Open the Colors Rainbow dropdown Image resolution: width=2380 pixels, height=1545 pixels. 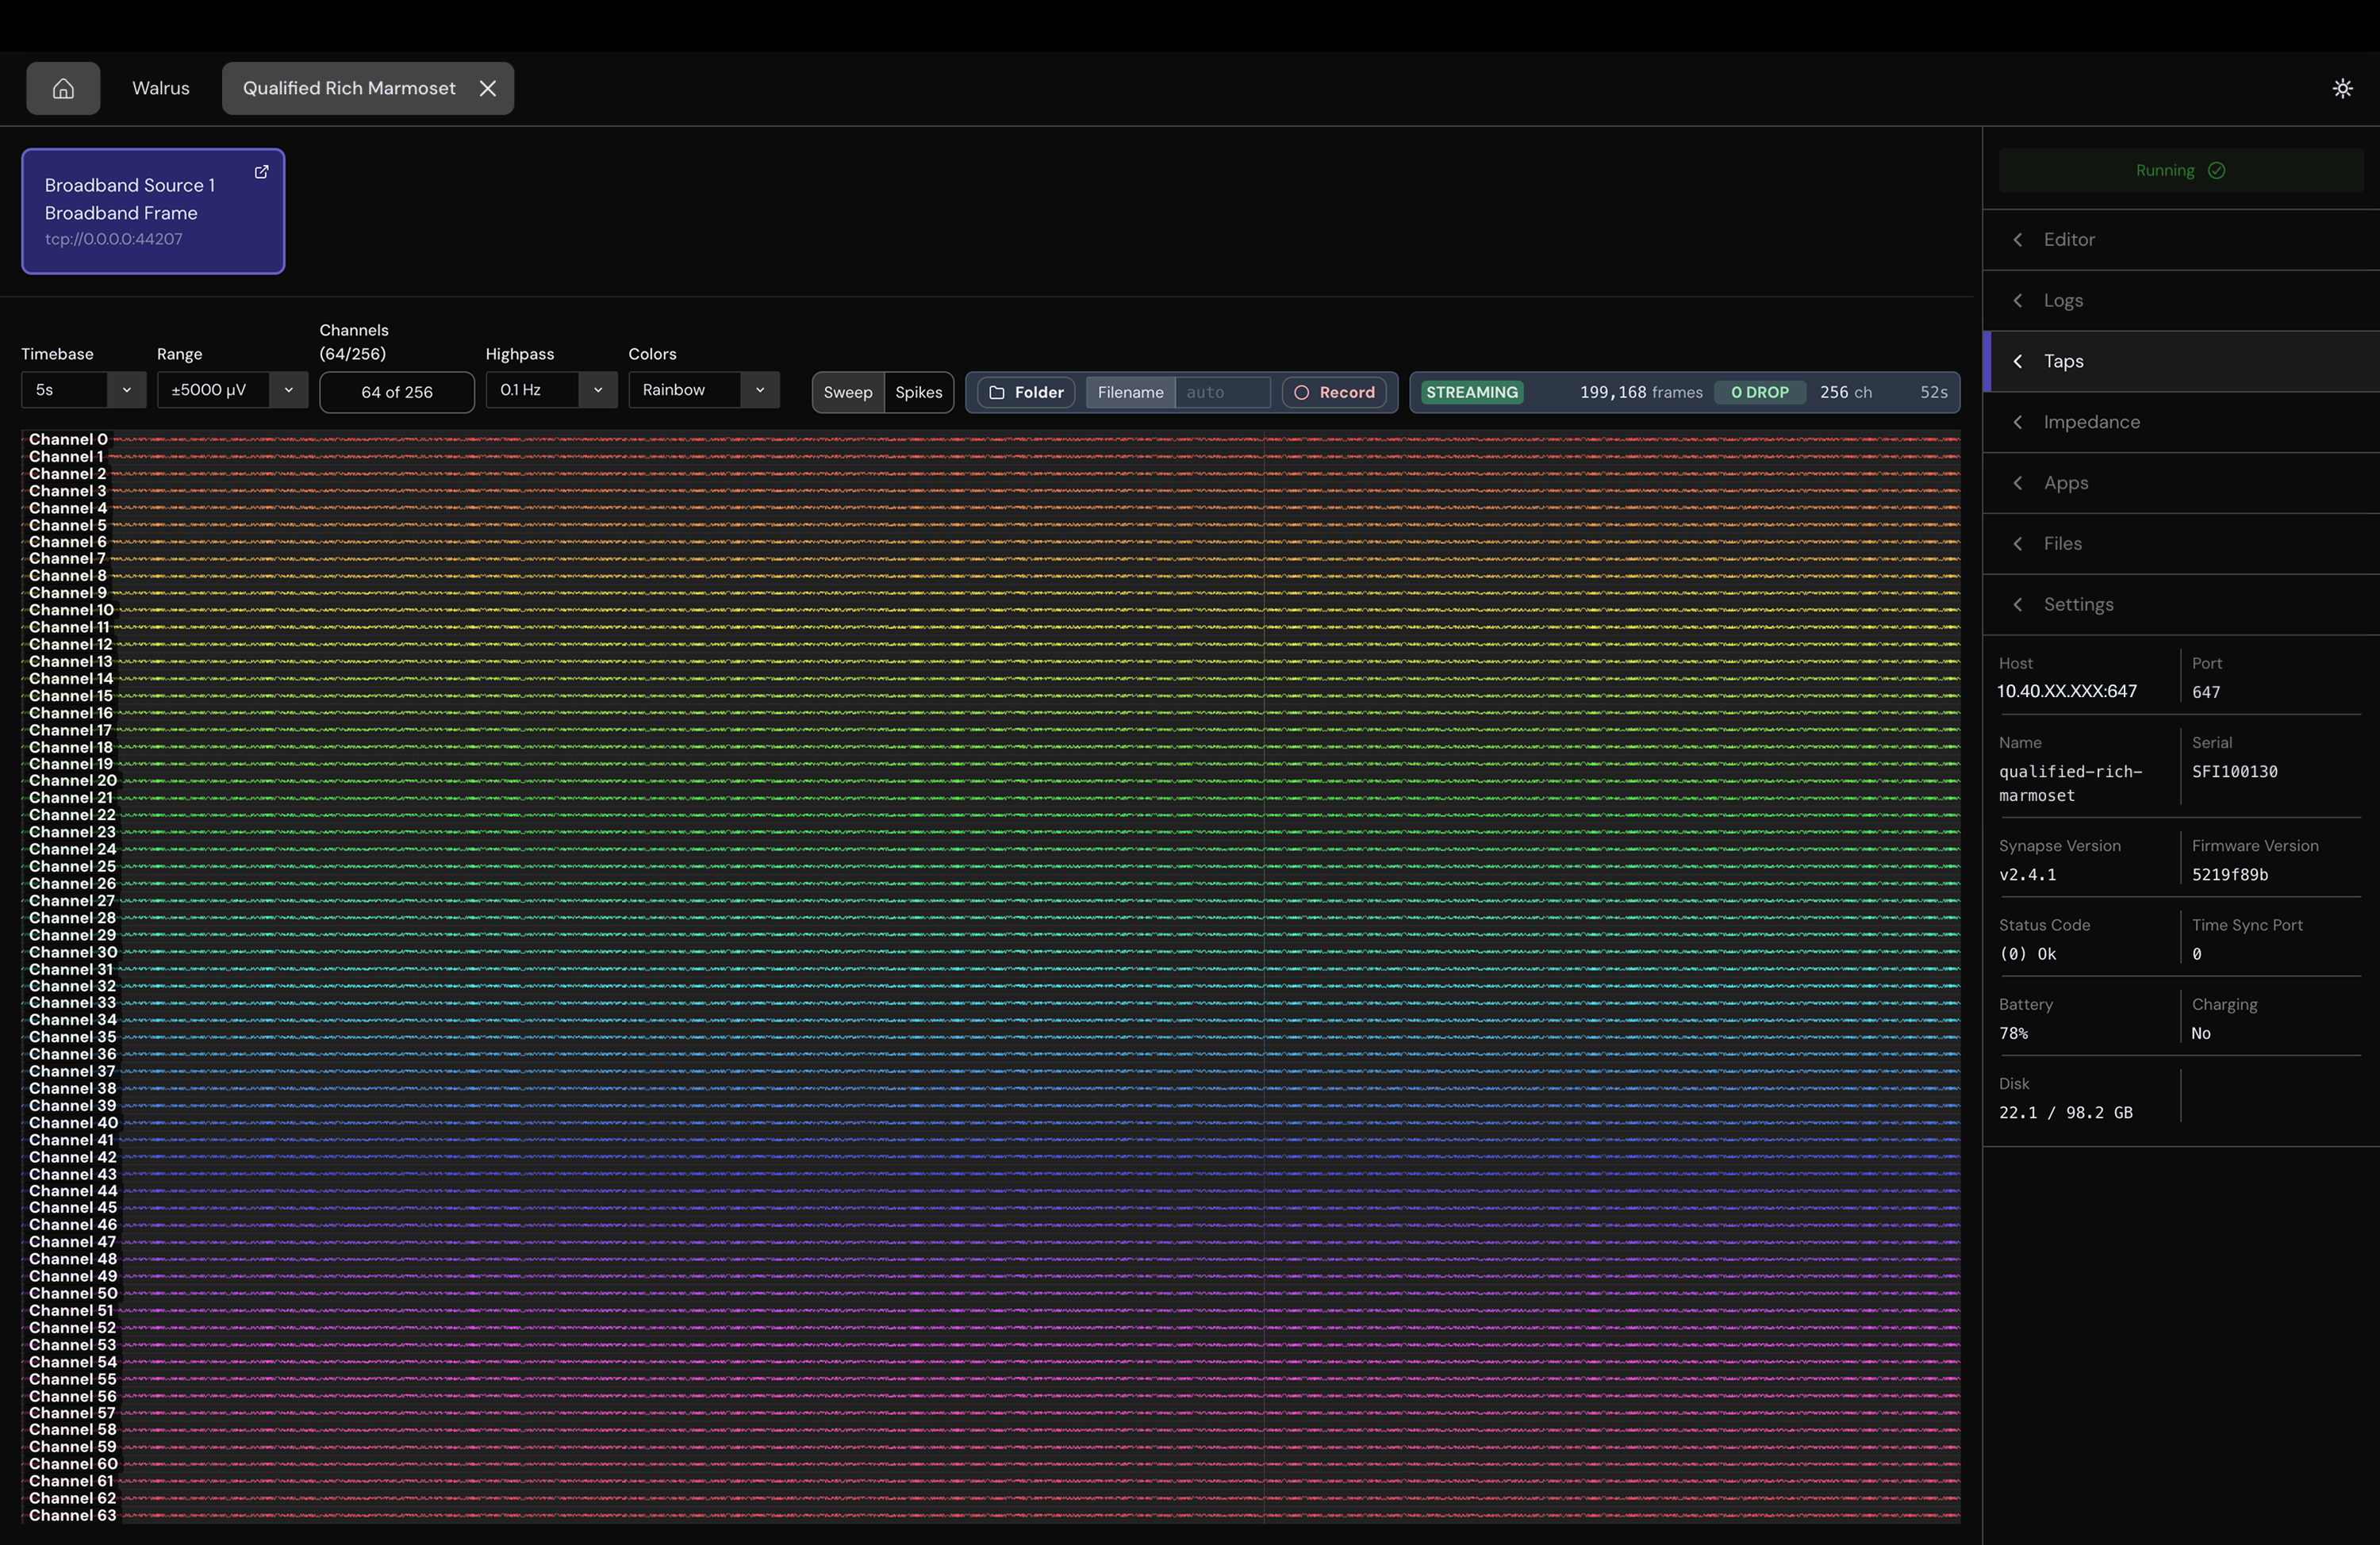[x=704, y=390]
